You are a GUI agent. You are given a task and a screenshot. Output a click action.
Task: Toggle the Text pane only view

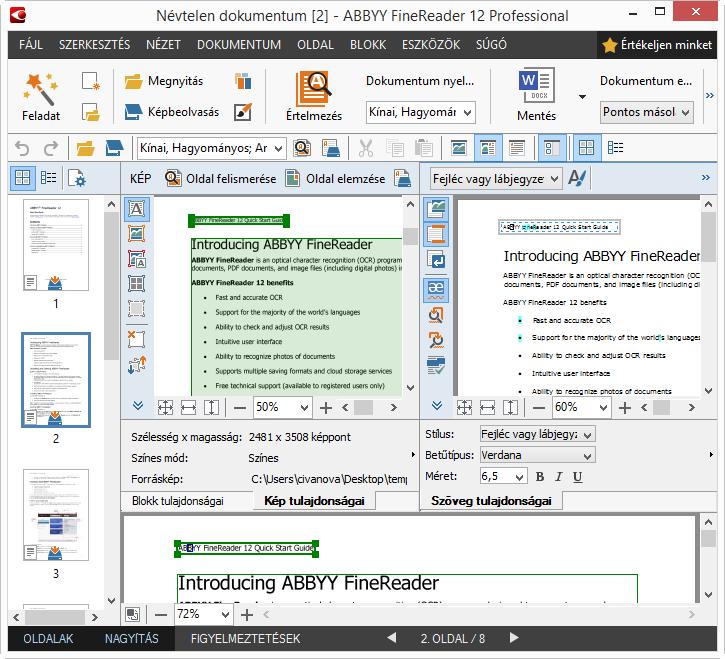[516, 148]
